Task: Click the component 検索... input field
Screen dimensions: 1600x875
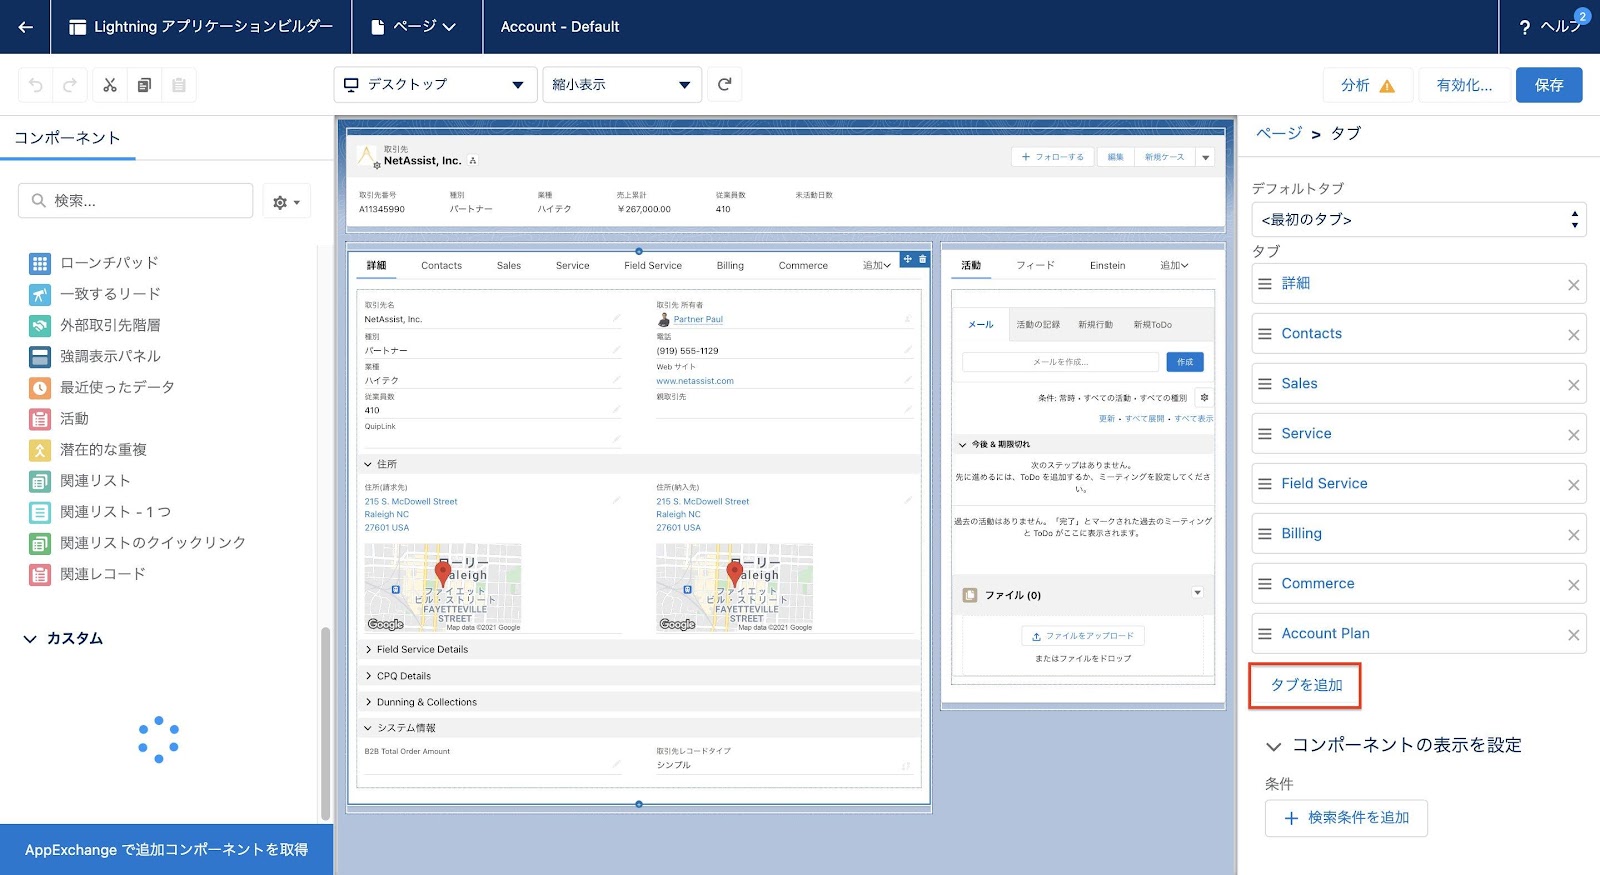Action: pyautogui.click(x=135, y=201)
